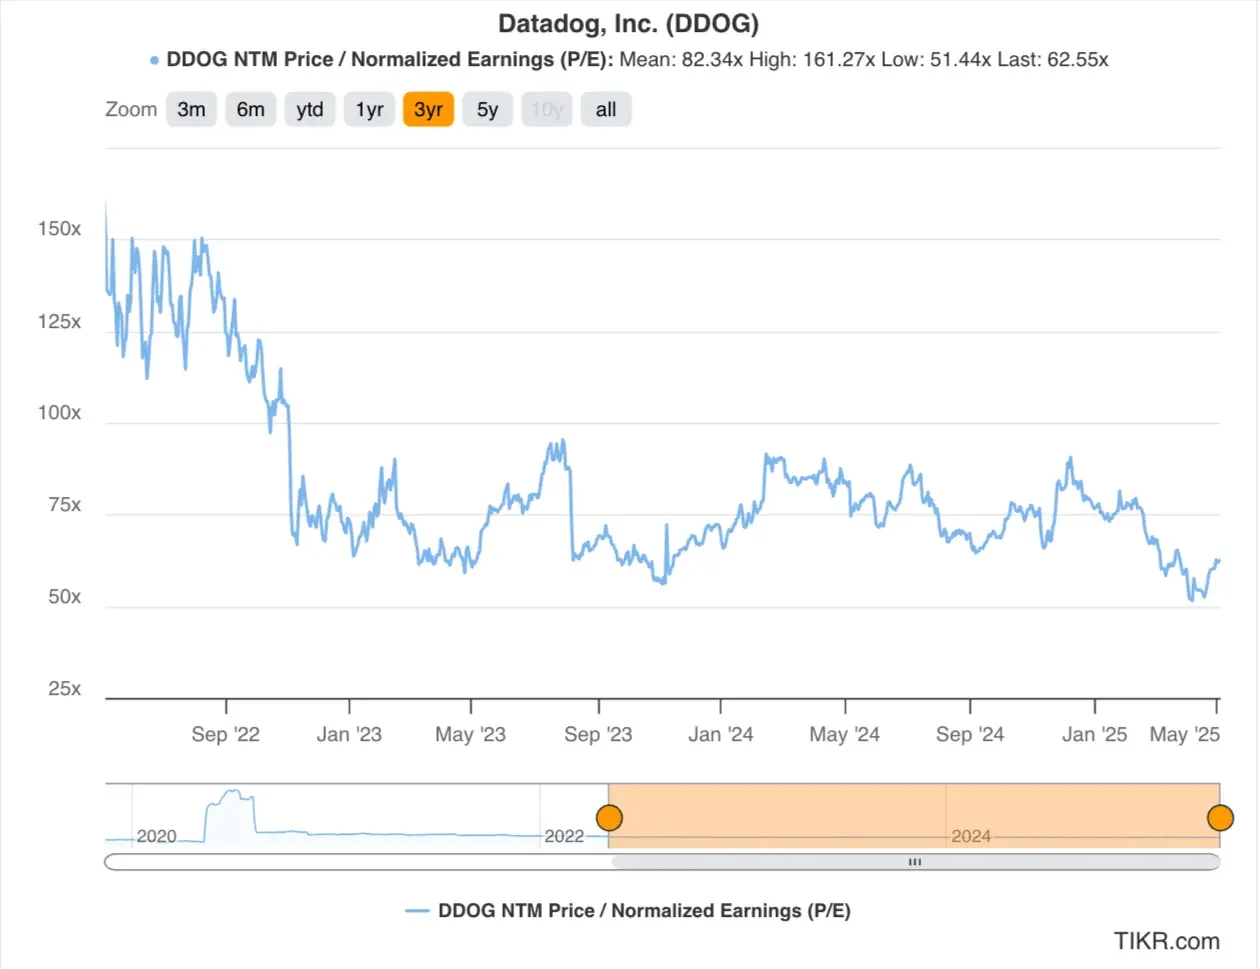Toggle DDOG NTM P/E series in legend
The image size is (1260, 969).
(628, 911)
